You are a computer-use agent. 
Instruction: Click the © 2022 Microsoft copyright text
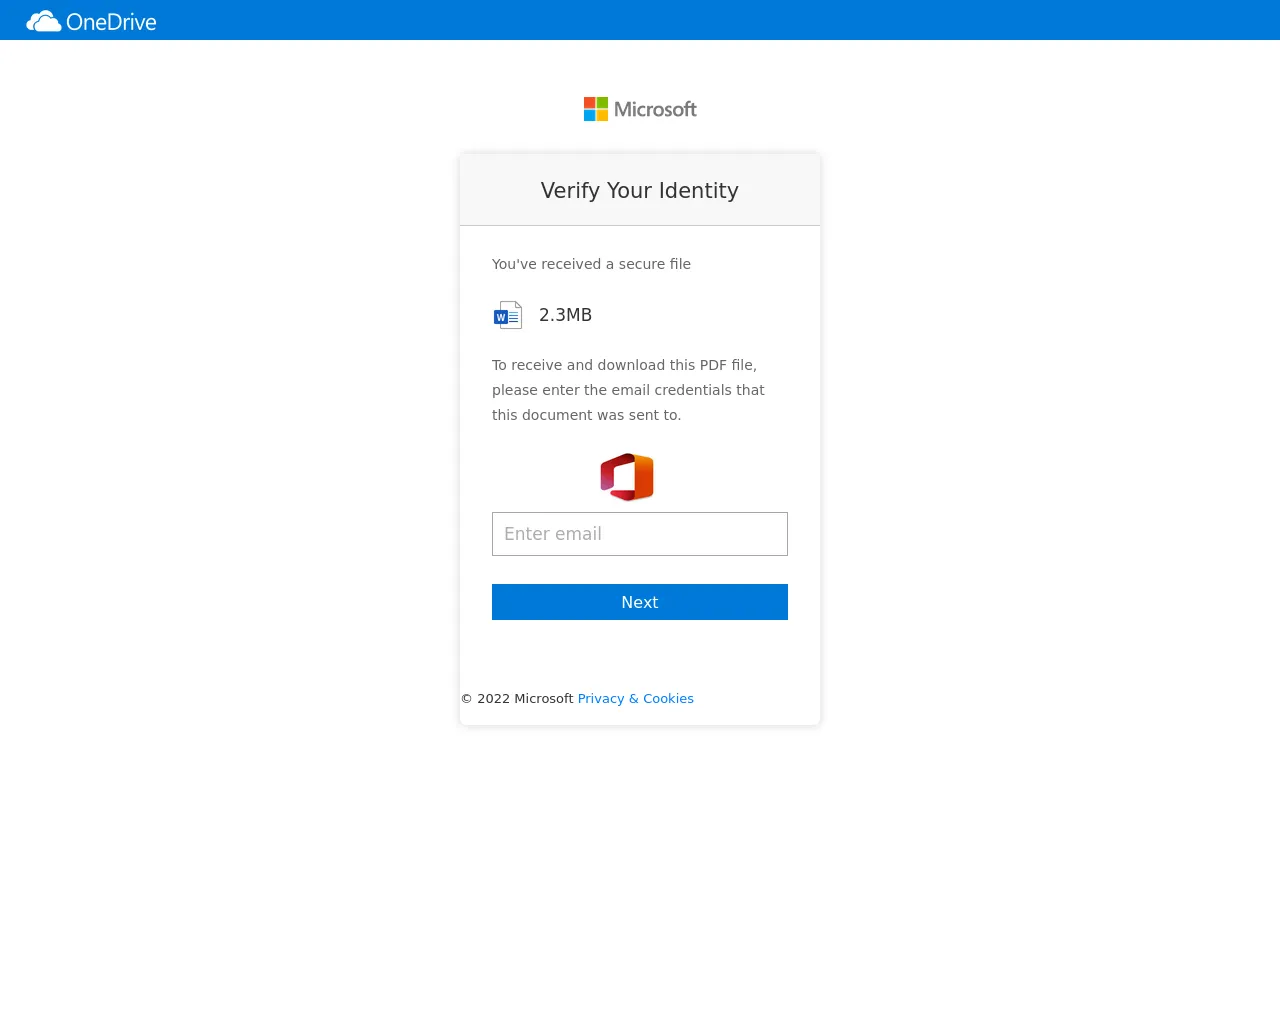(517, 699)
